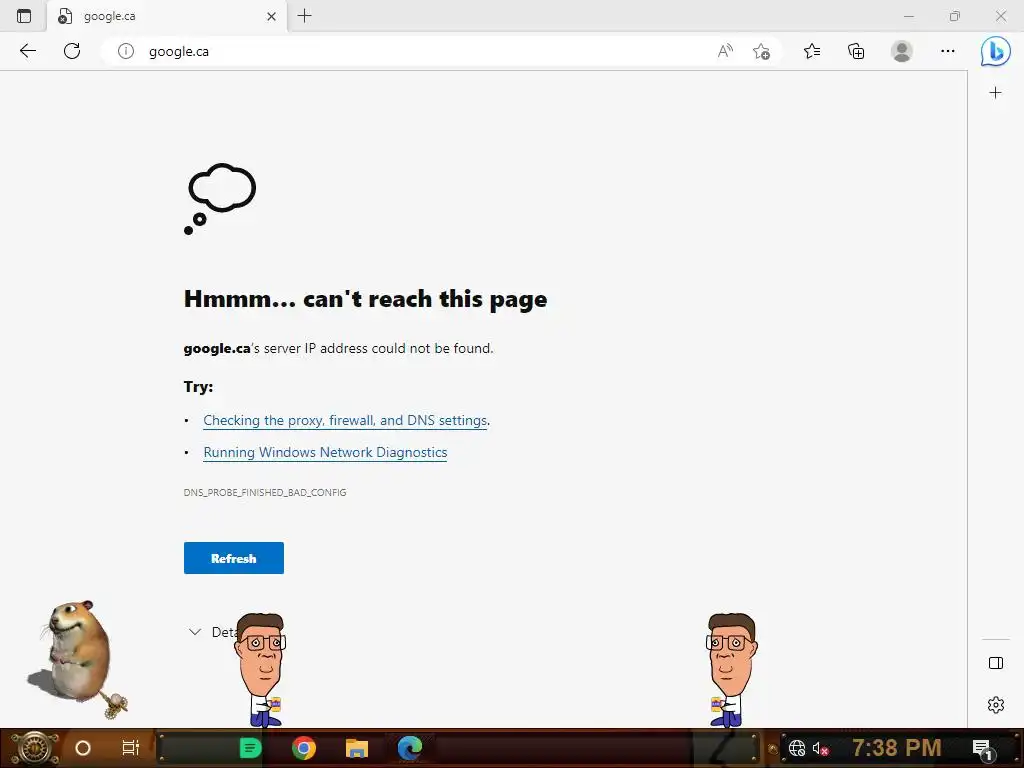Reload page with the toolbar refresh icon
This screenshot has width=1024, height=768.
point(72,51)
